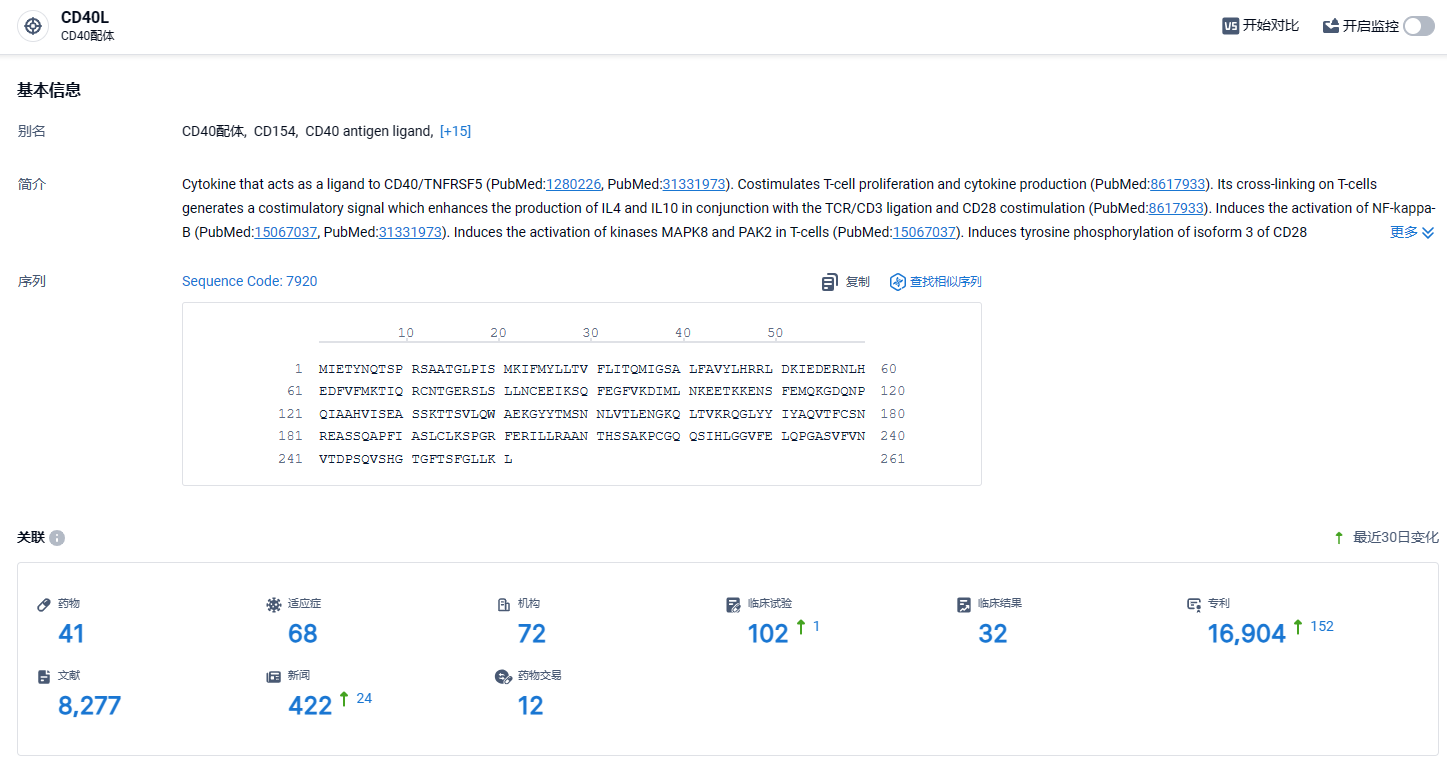The image size is (1447, 761).
Task: Click the monitoring icon beside 开启监控
Action: [1331, 26]
